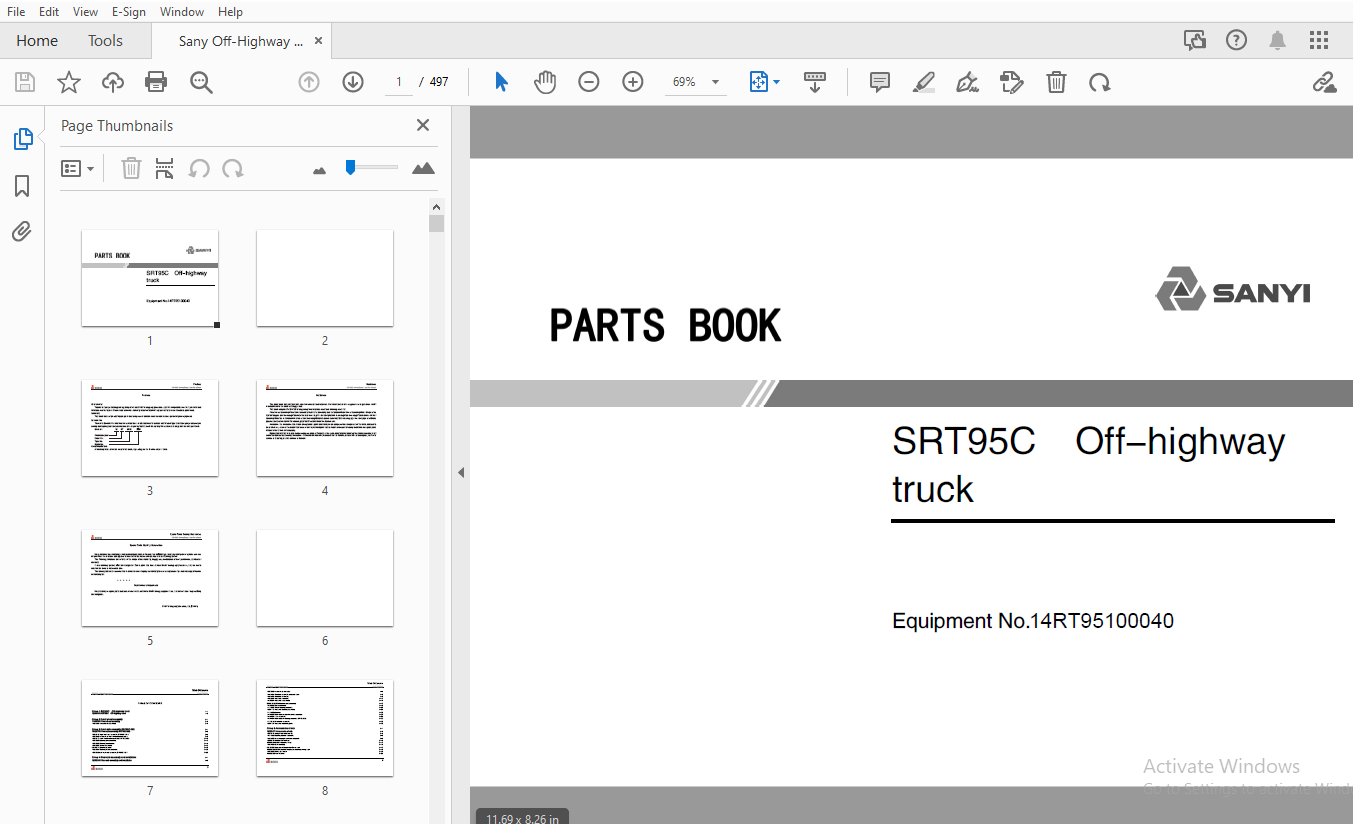Close the Page Thumbnails panel
Viewport: 1353px width, 824px height.
click(423, 125)
